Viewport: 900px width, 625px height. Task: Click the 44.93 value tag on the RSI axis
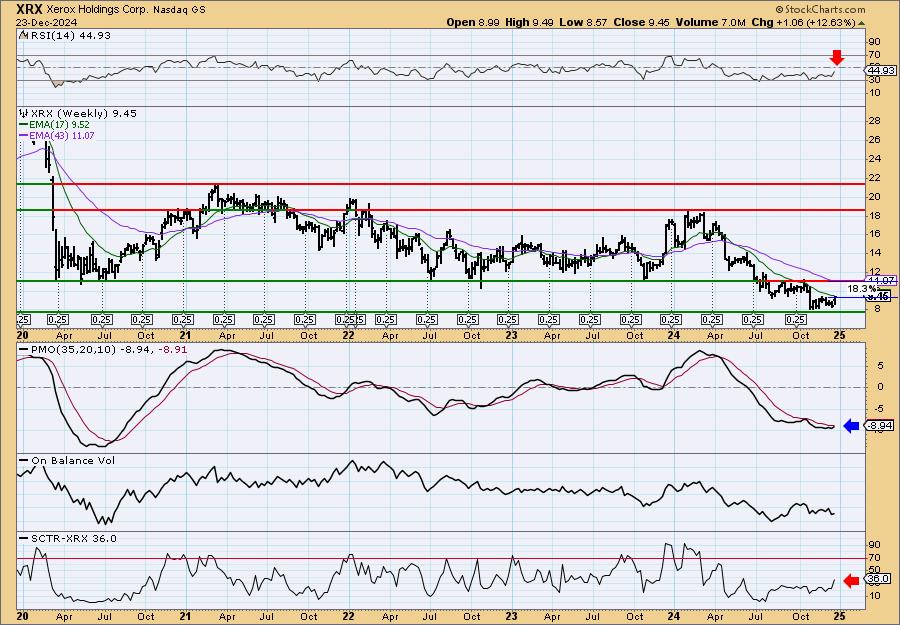coord(878,71)
